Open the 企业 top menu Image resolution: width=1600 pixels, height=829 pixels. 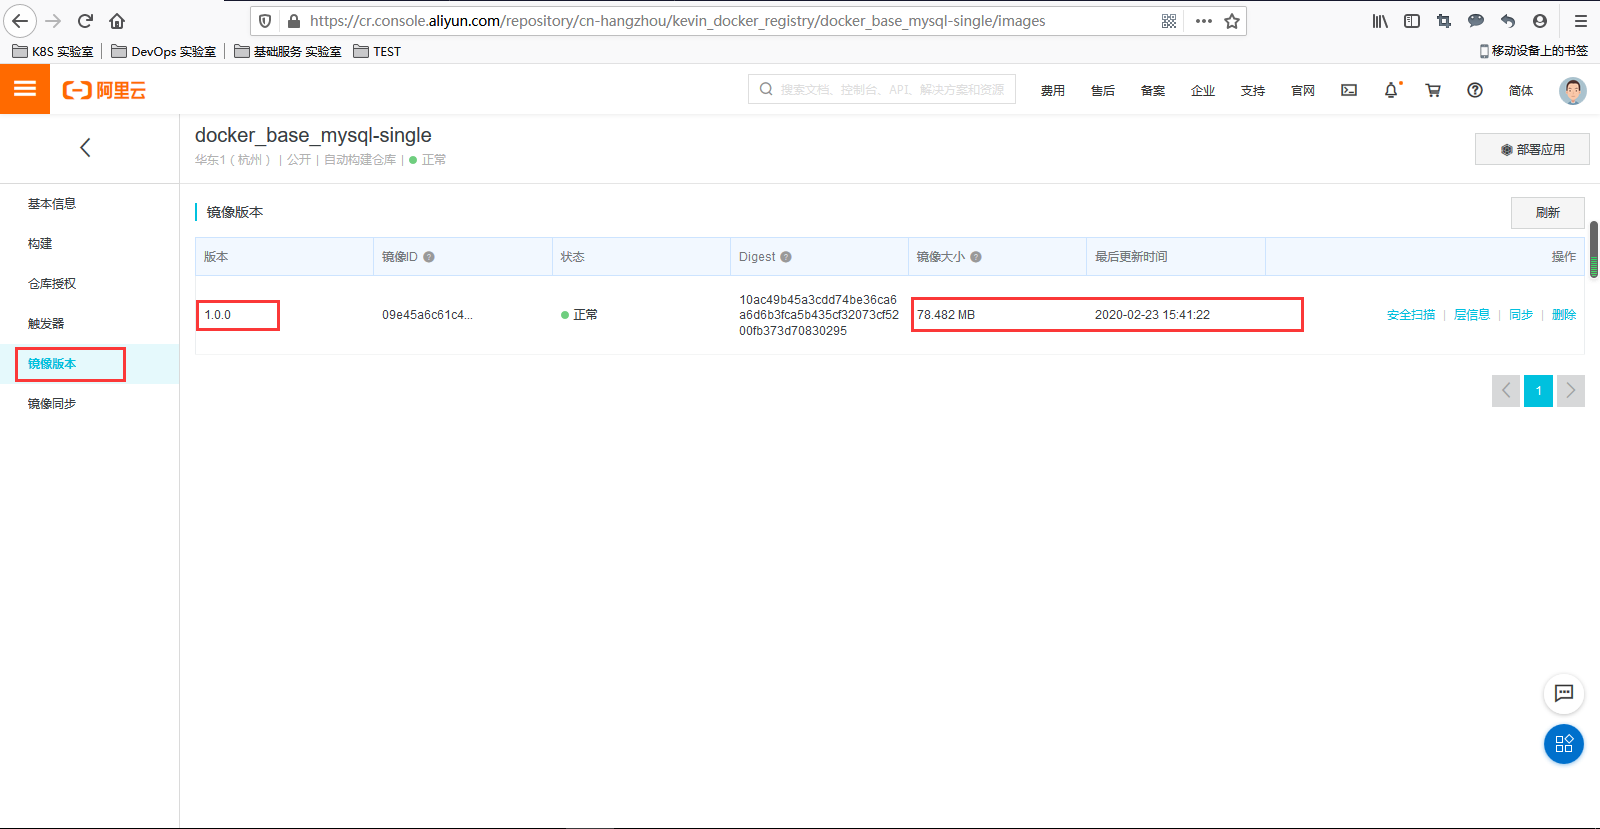click(1203, 91)
